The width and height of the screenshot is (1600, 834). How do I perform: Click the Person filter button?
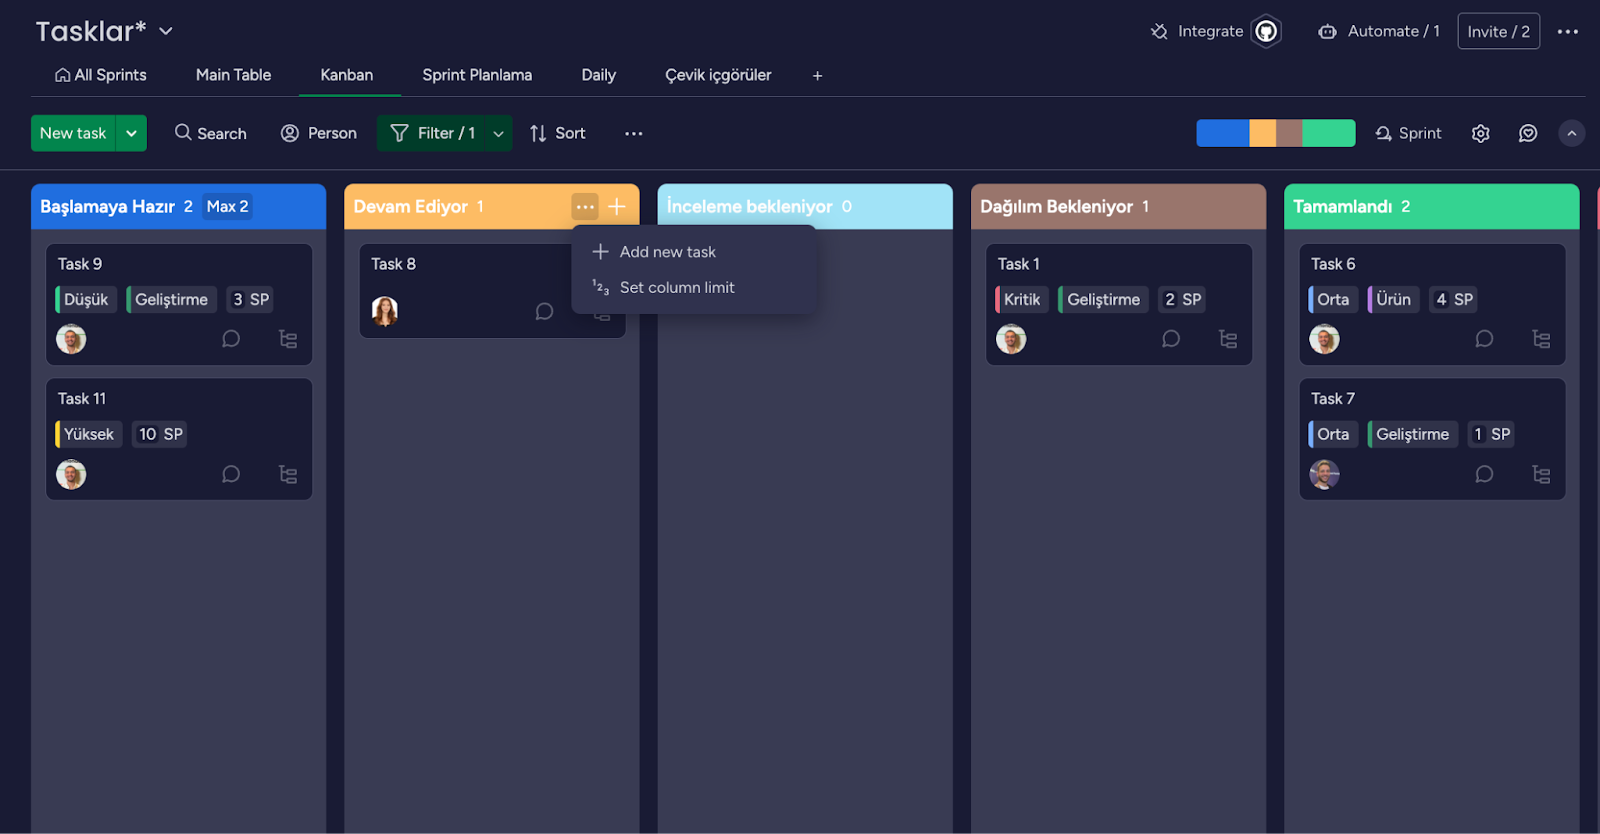coord(319,134)
